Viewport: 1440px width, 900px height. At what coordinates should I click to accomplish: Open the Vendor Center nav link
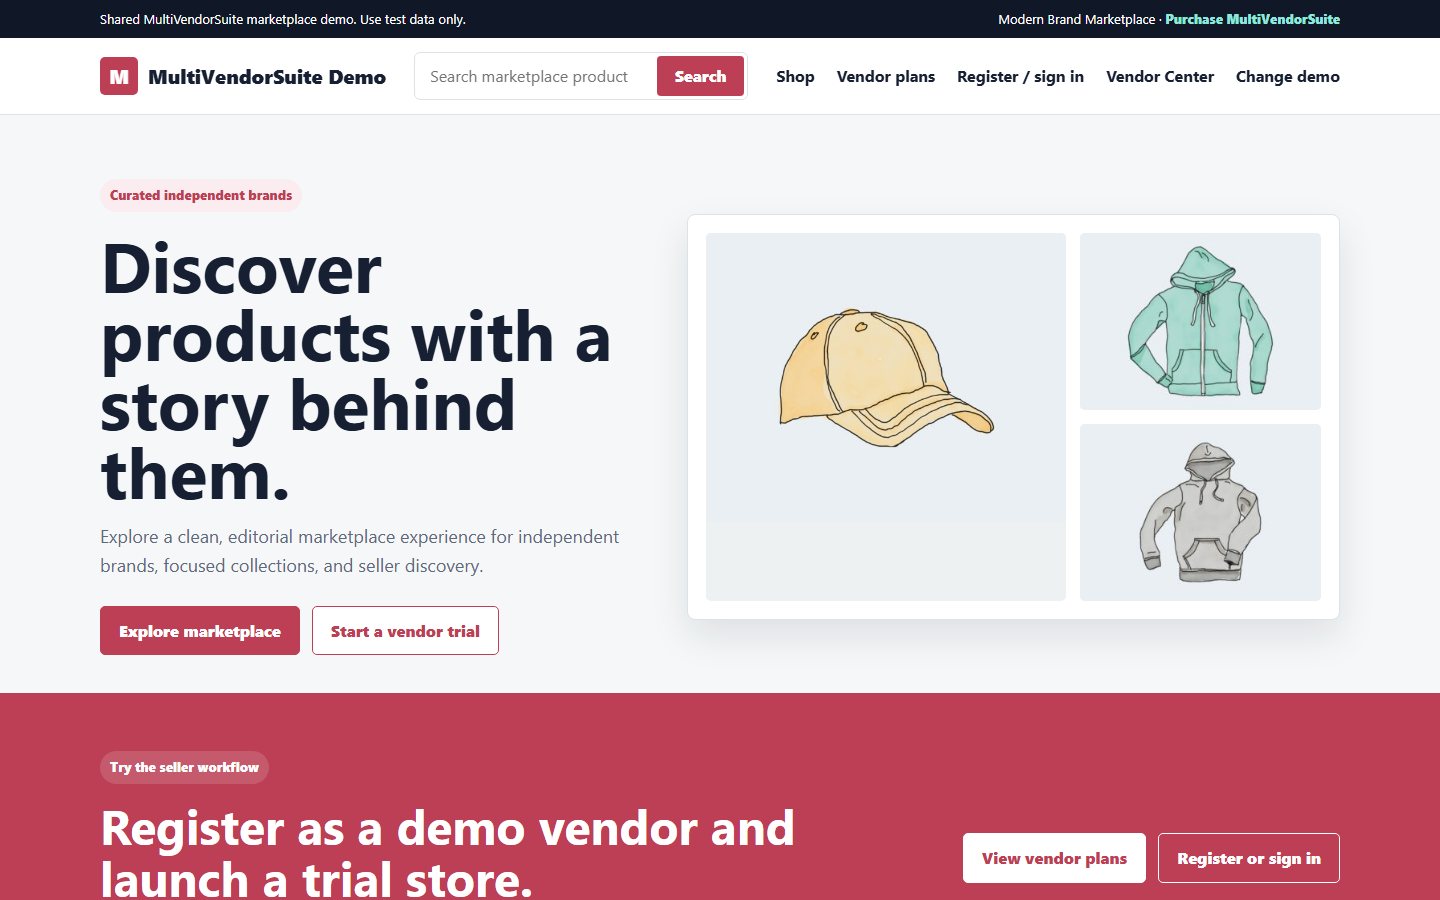coord(1160,76)
